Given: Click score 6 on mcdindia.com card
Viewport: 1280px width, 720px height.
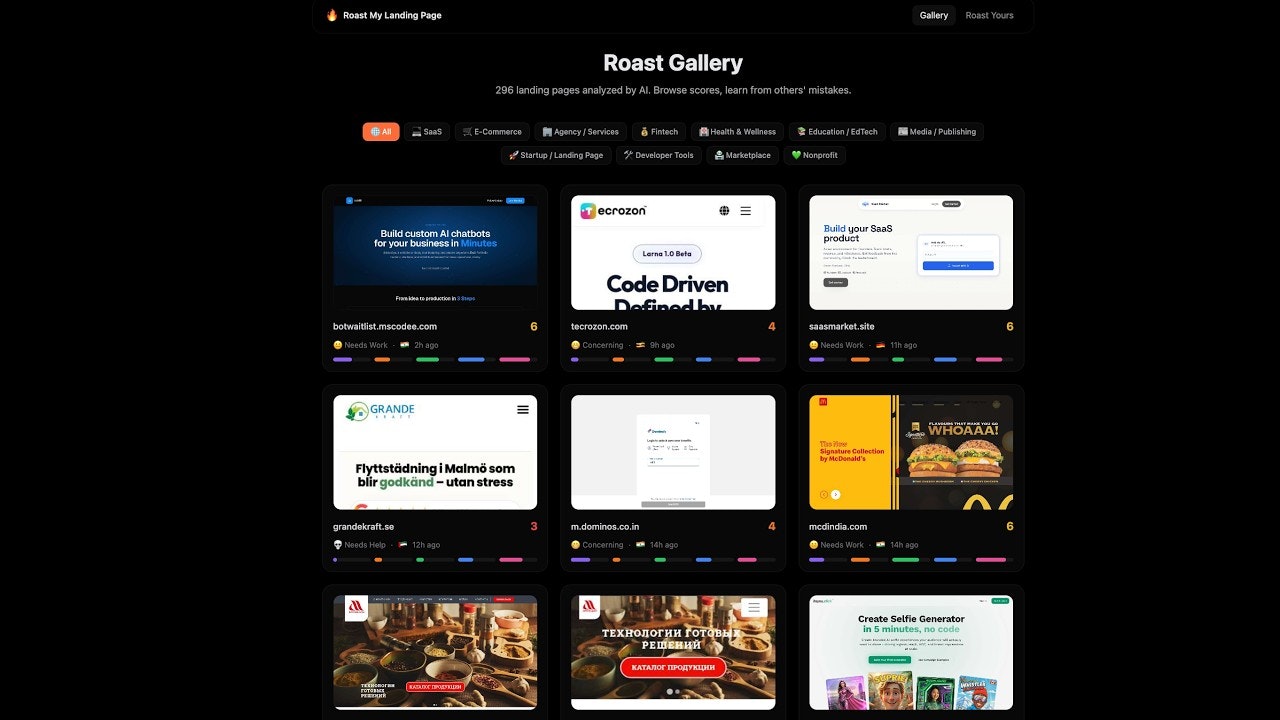Looking at the screenshot, I should pos(1009,527).
